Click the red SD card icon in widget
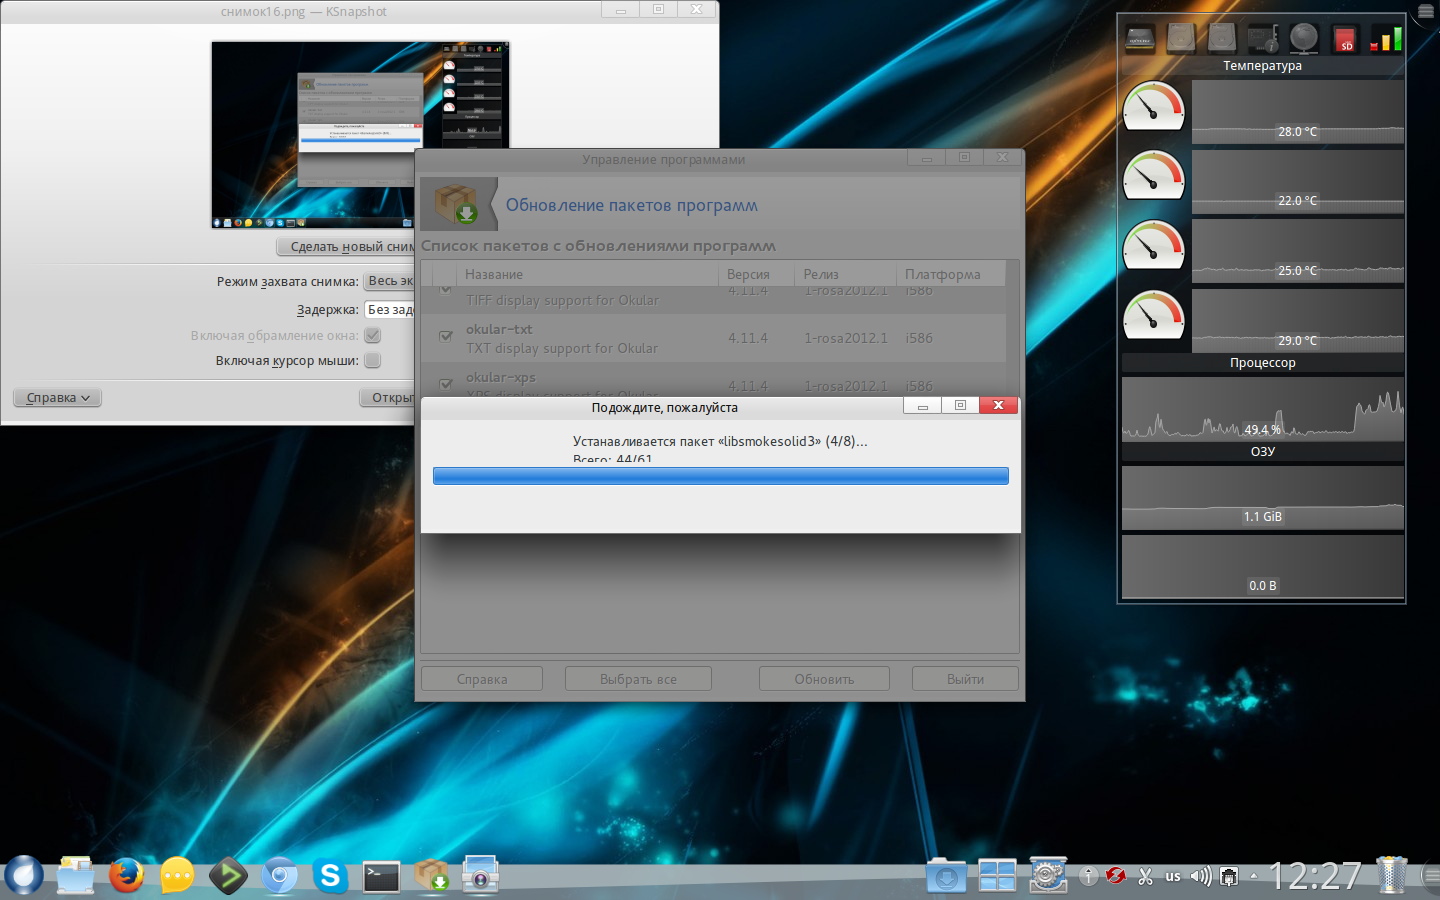This screenshot has width=1440, height=900. [1345, 39]
